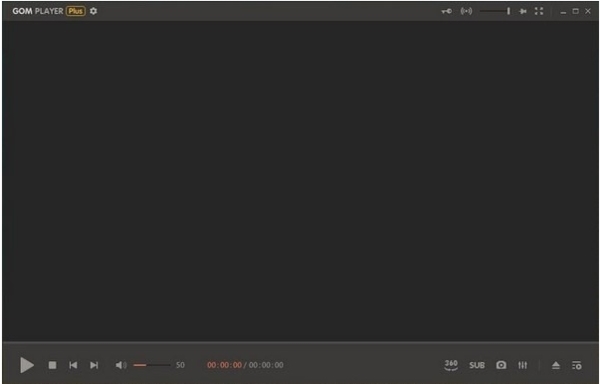This screenshot has height=384, width=600.
Task: Open control panel with the sliders icon
Action: tap(523, 365)
